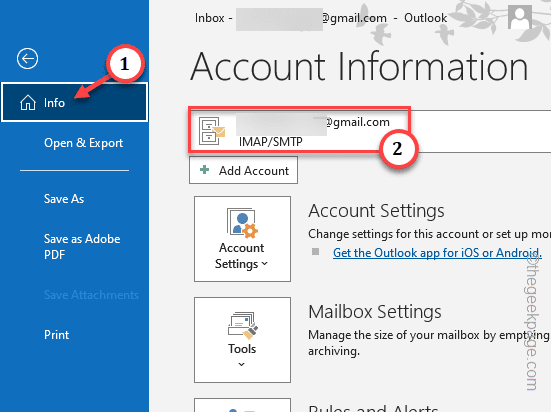
Task: Open the Tools dropdown button
Action: [x=242, y=340]
